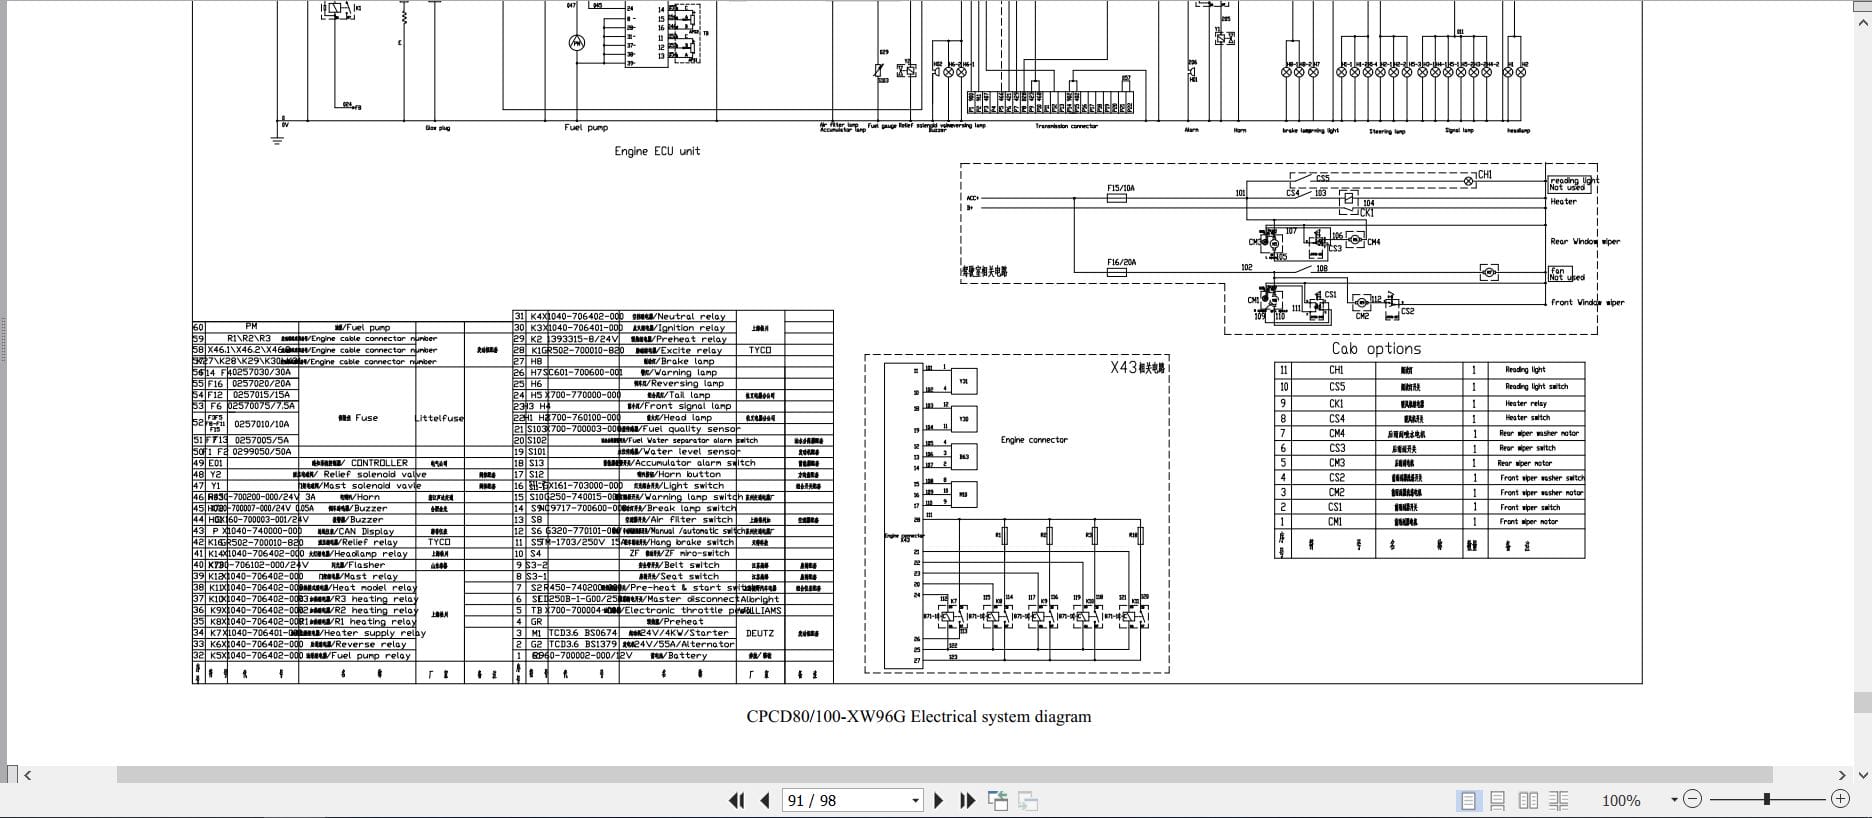Click the vertical scrollbar down arrow
Screen dimensions: 1872x818
coord(1862,775)
